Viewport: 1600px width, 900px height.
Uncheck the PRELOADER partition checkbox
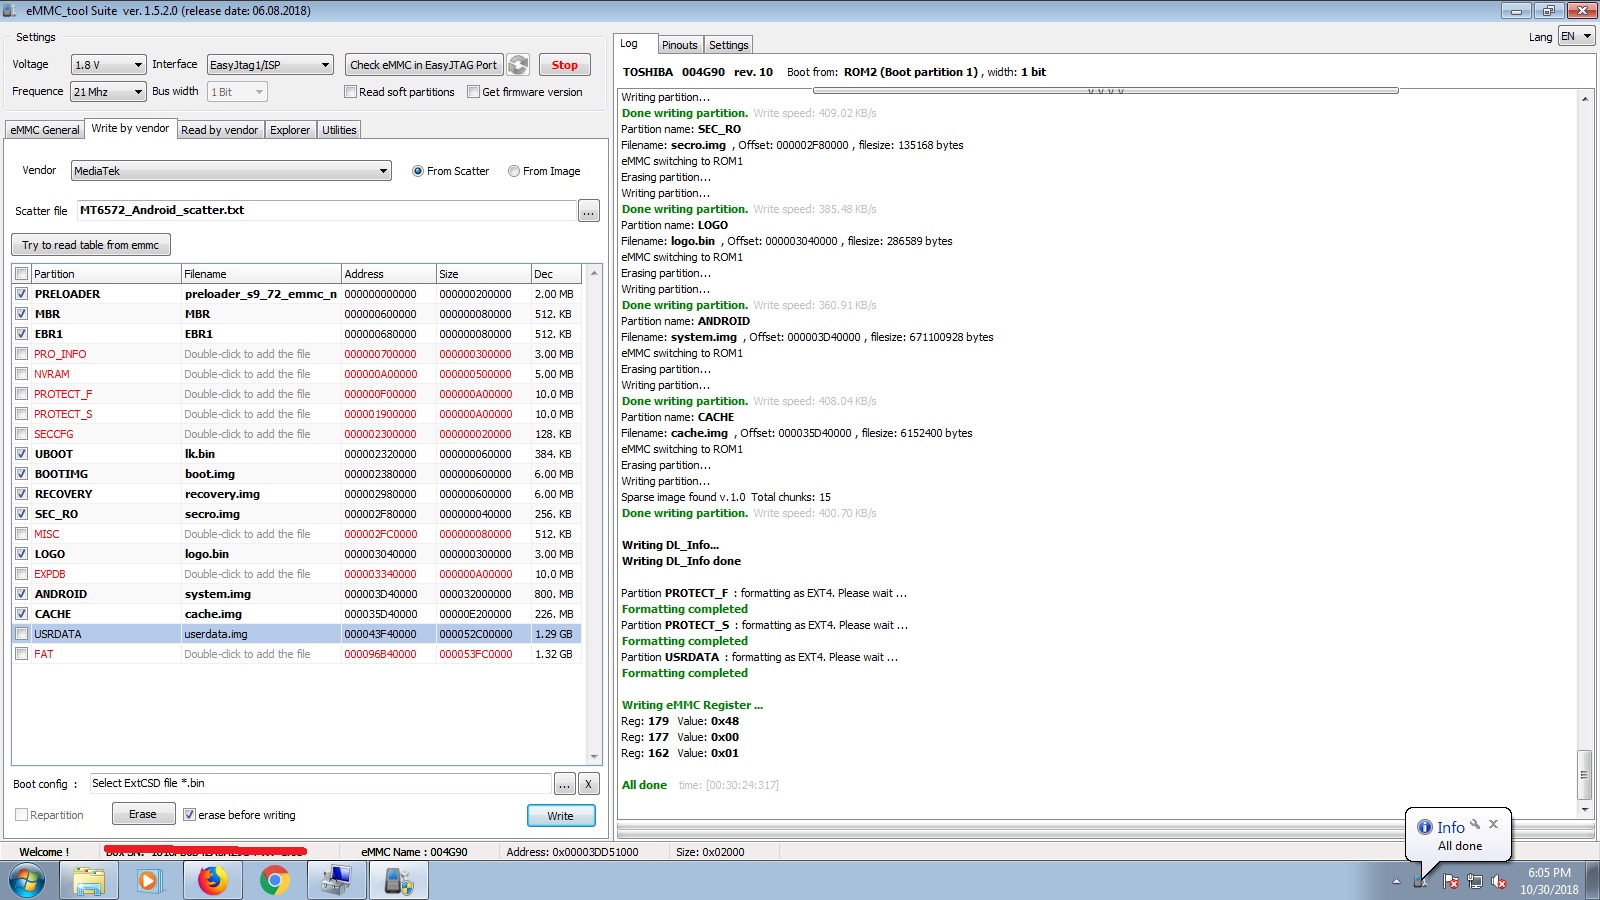[x=22, y=294]
